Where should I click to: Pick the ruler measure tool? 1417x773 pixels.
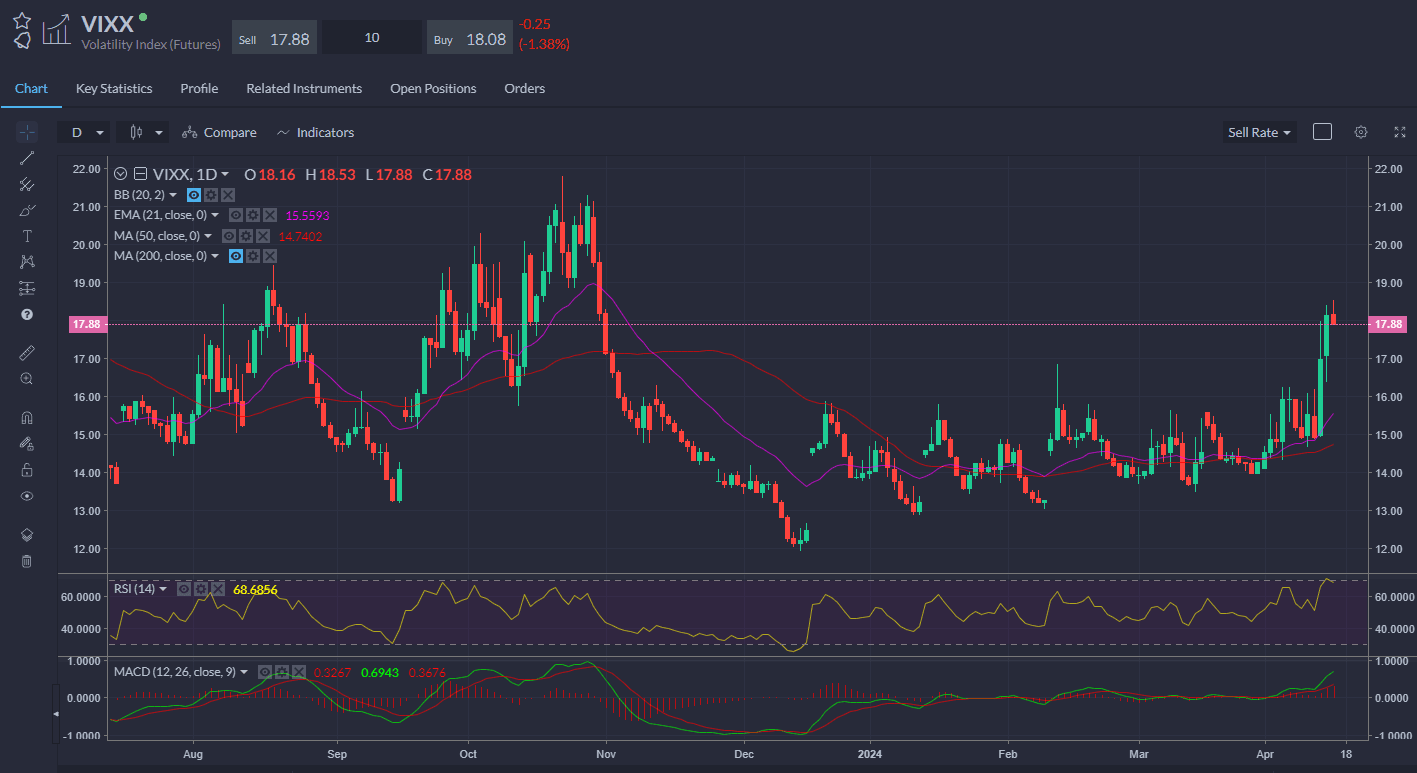27,353
